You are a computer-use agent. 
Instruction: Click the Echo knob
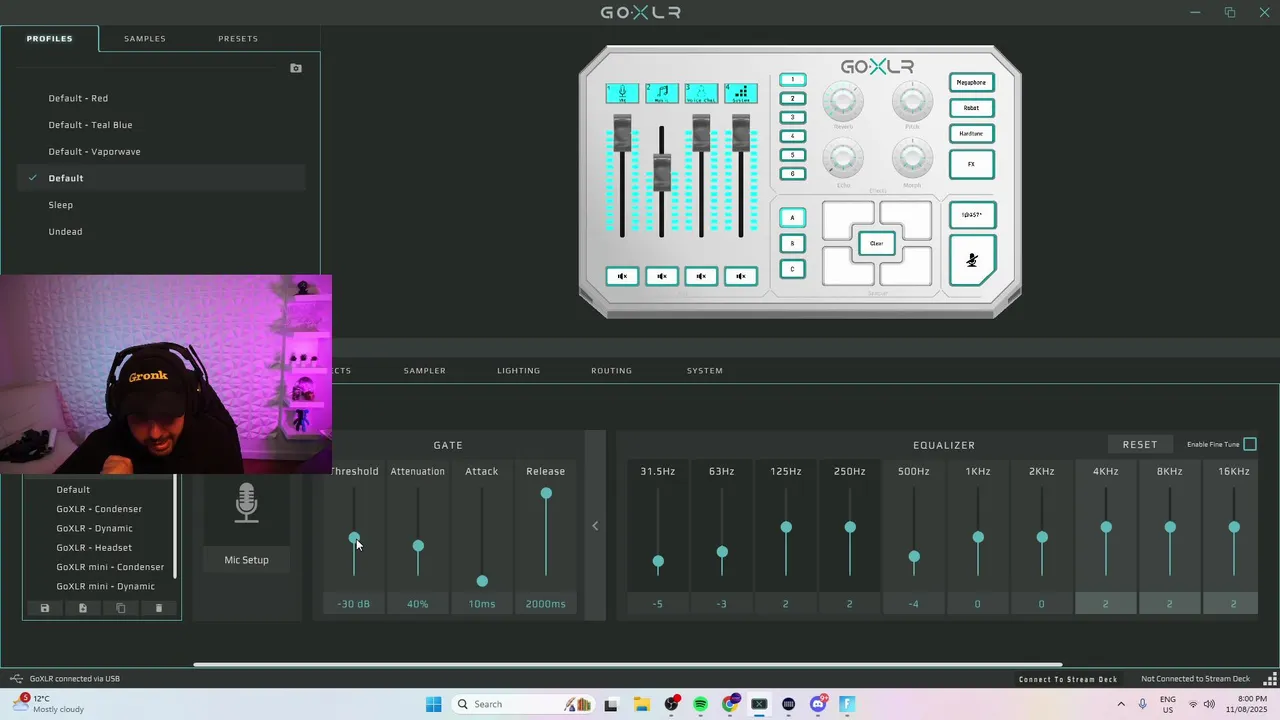(843, 159)
